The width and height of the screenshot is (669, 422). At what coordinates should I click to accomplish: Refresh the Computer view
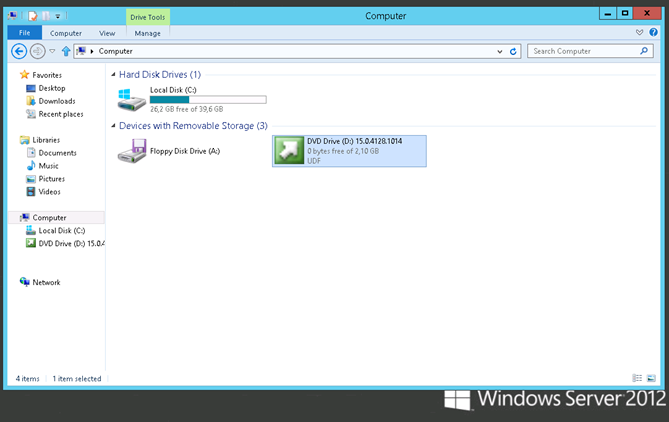[x=514, y=51]
